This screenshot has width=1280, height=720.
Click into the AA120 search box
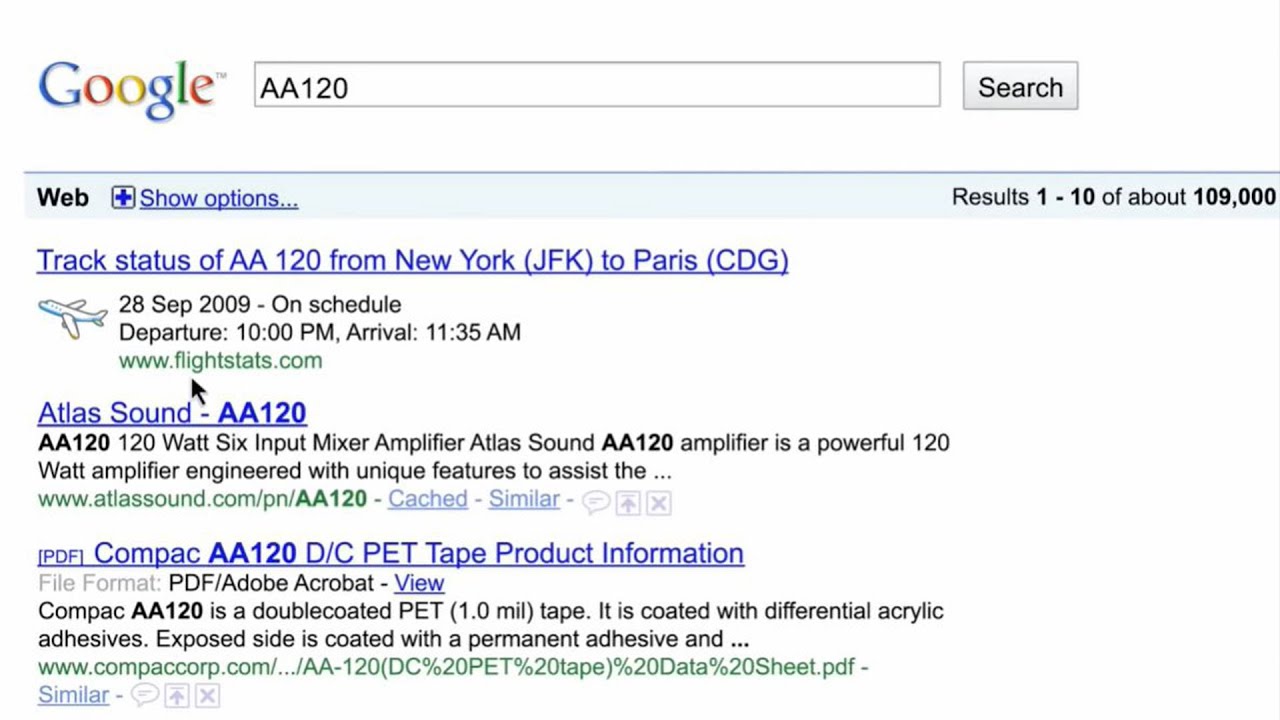tap(596, 87)
